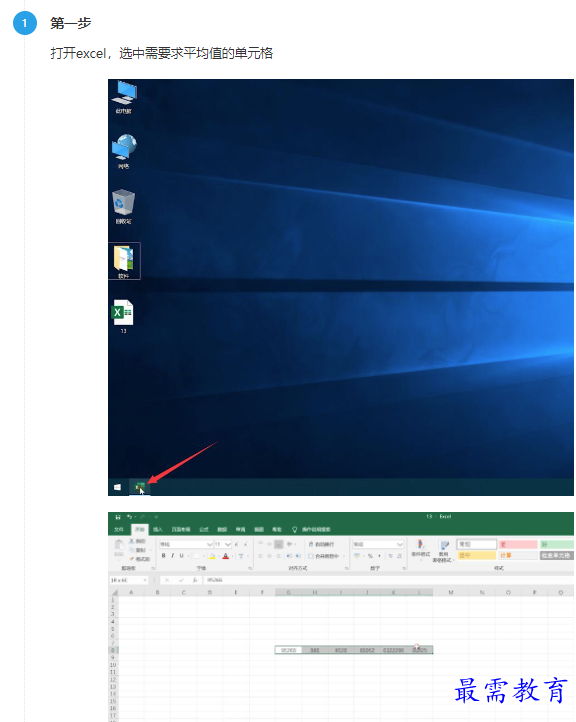Apply the Calculation cell style
The width and height of the screenshot is (576, 722).
518,555
